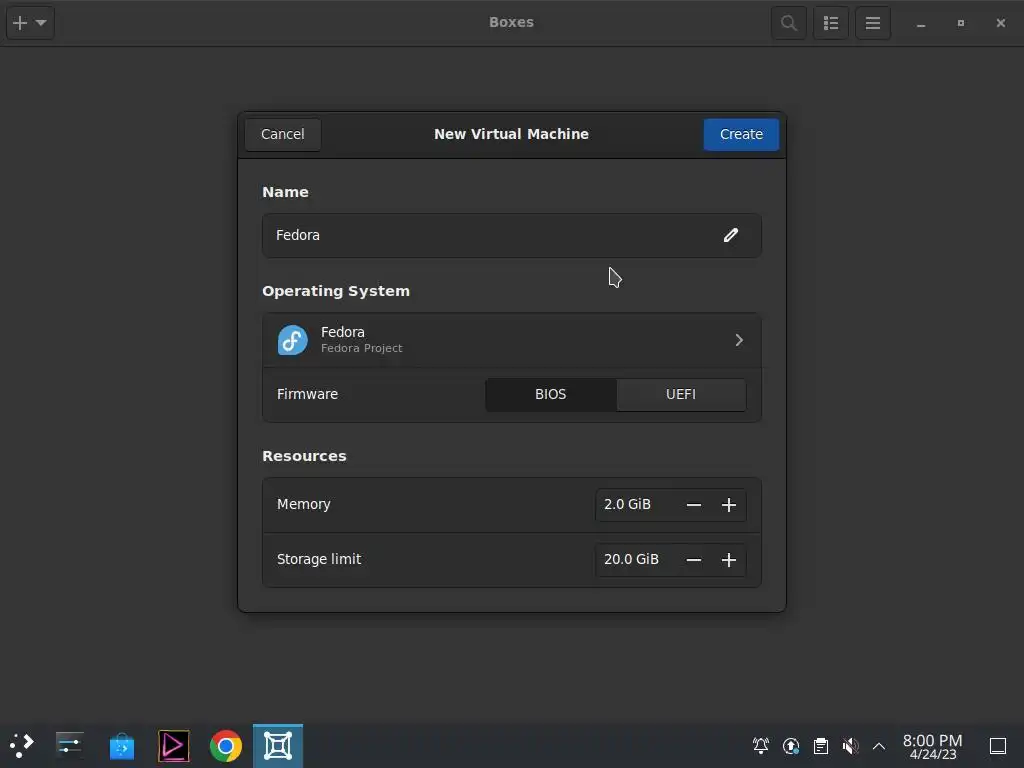Open the search icon in Boxes header

[789, 23]
